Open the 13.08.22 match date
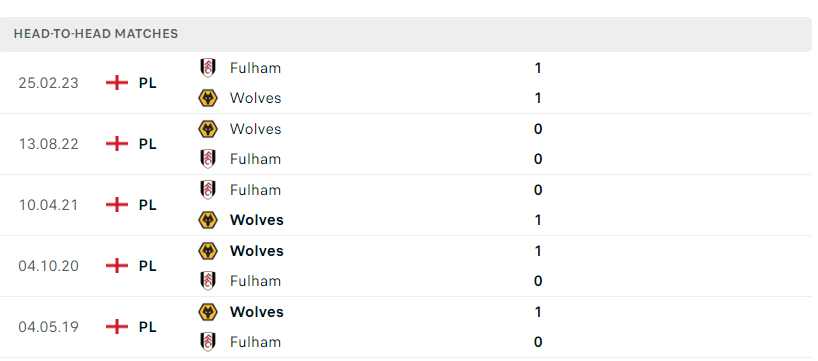Image resolution: width=818 pixels, height=361 pixels. 49,144
